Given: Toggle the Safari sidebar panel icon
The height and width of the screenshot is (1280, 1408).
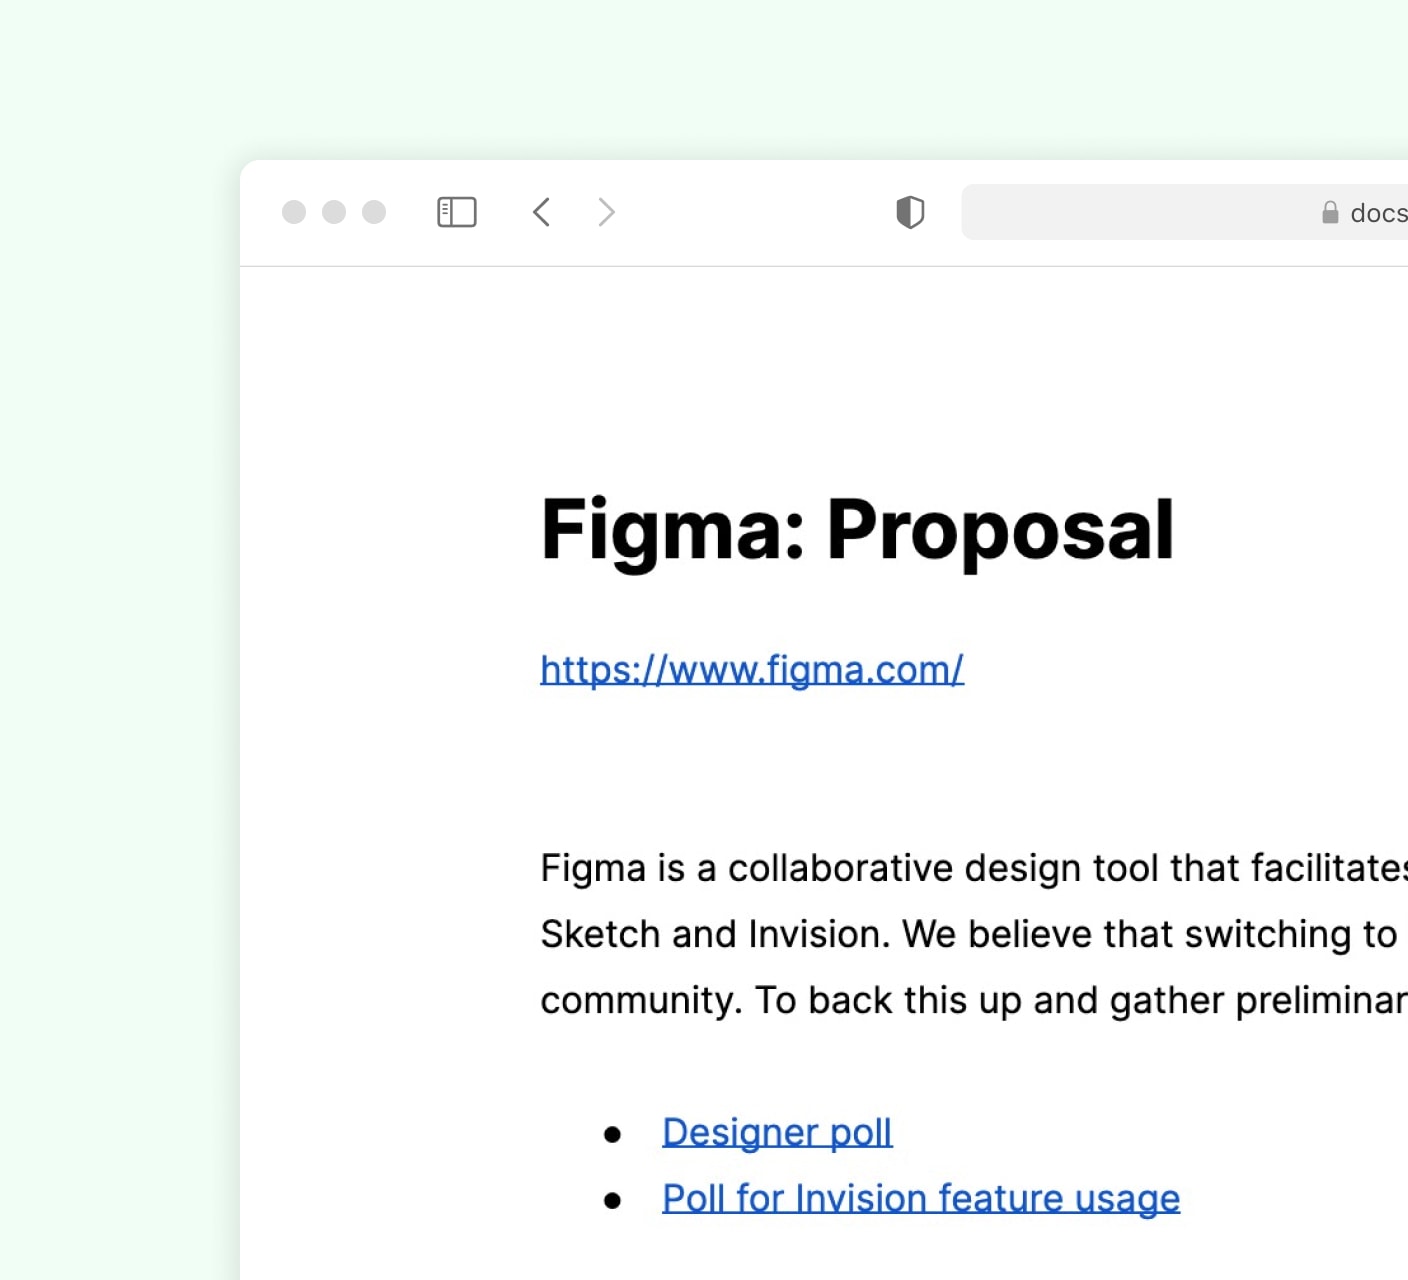Looking at the screenshot, I should [457, 212].
